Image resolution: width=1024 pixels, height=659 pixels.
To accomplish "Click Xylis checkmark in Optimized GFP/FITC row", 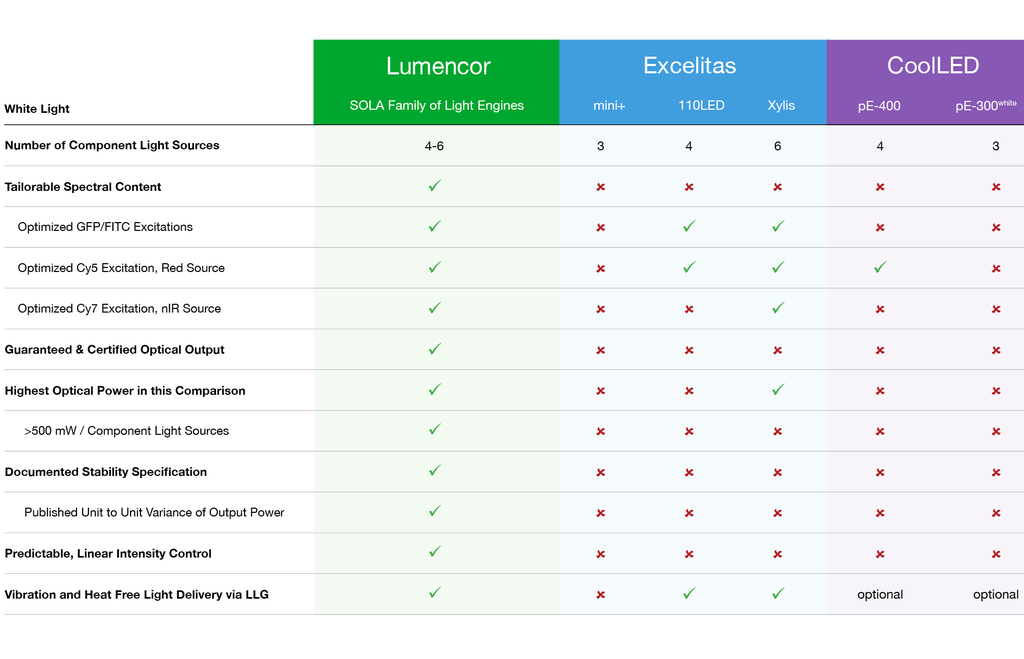I will point(778,227).
